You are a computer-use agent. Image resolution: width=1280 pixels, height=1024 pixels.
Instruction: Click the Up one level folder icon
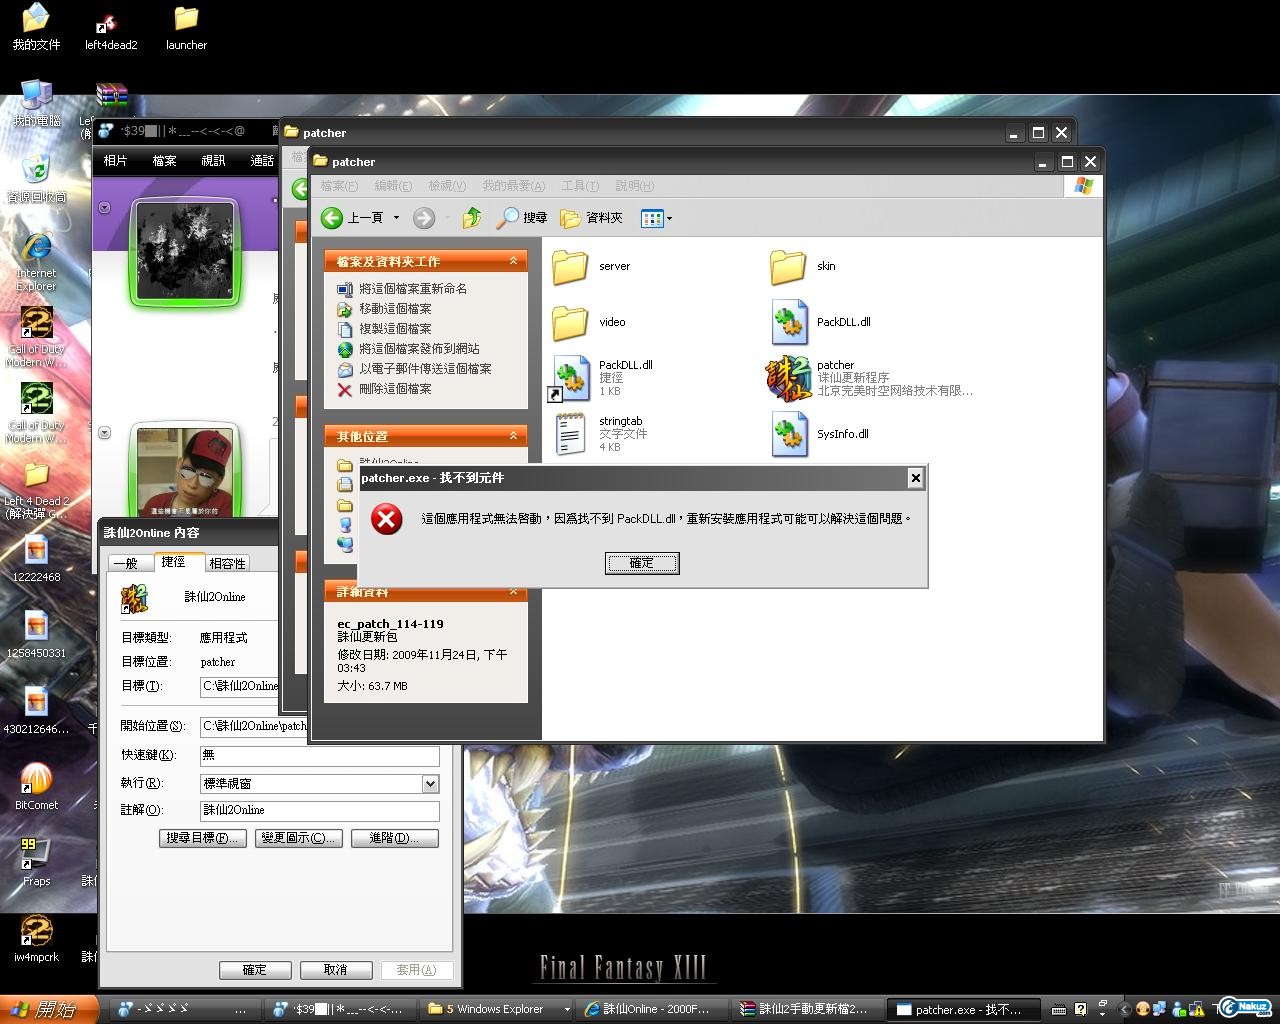472,217
